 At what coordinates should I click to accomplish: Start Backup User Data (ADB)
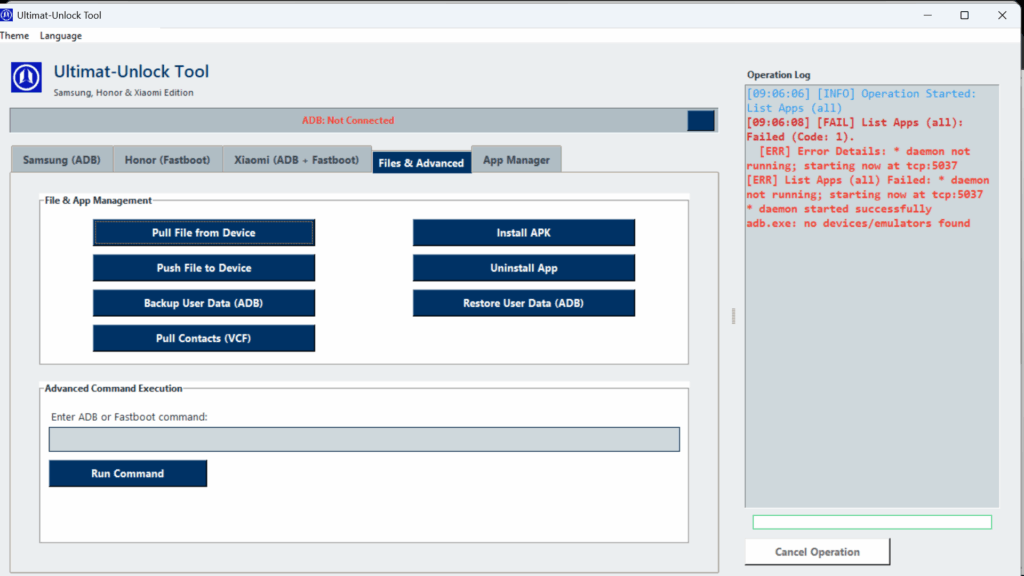point(204,303)
